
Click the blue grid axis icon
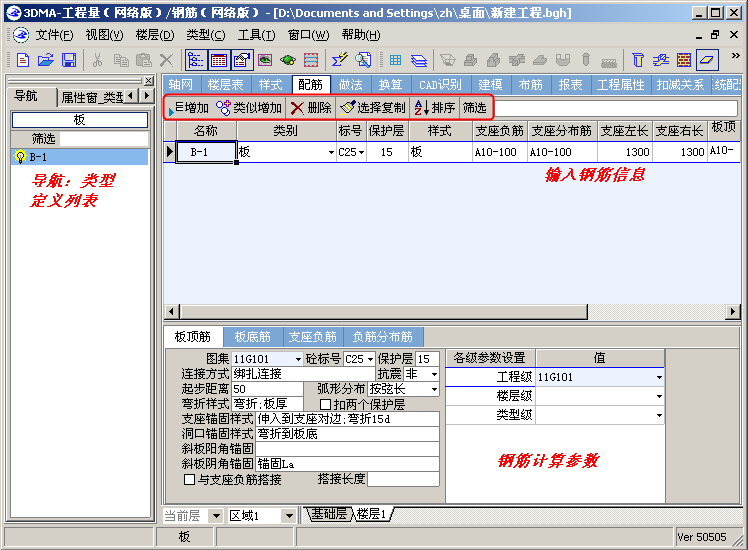click(395, 60)
